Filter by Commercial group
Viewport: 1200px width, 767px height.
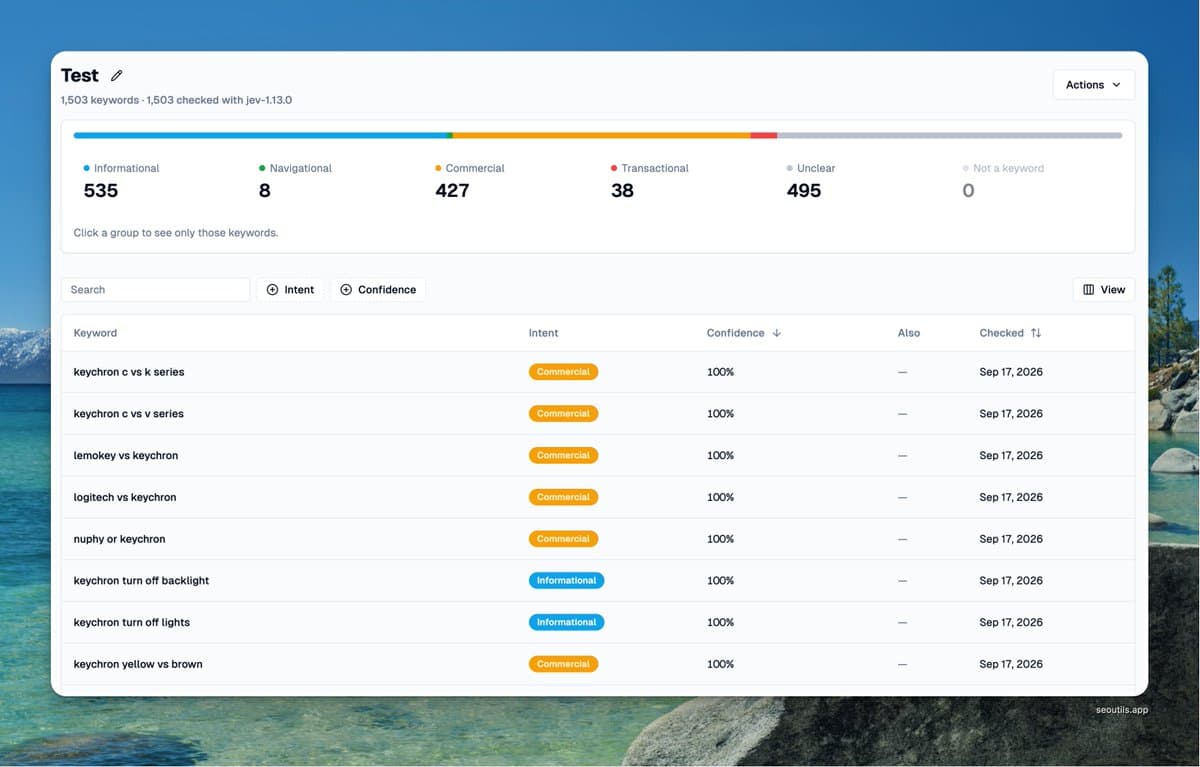coord(470,181)
